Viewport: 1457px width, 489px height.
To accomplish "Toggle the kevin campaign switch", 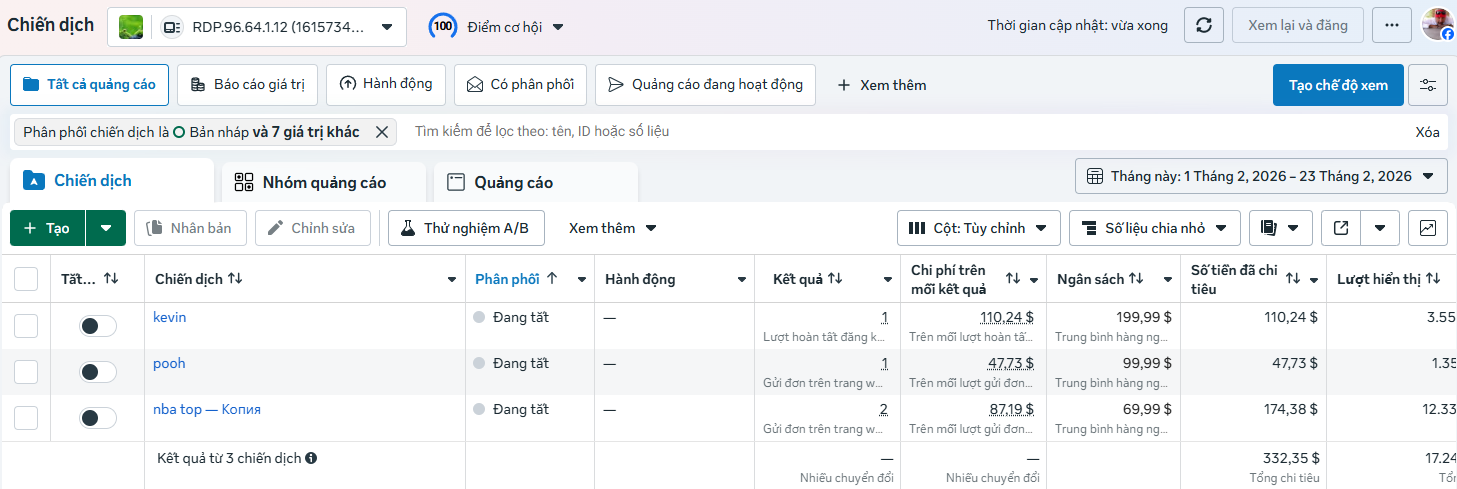I will (x=98, y=326).
